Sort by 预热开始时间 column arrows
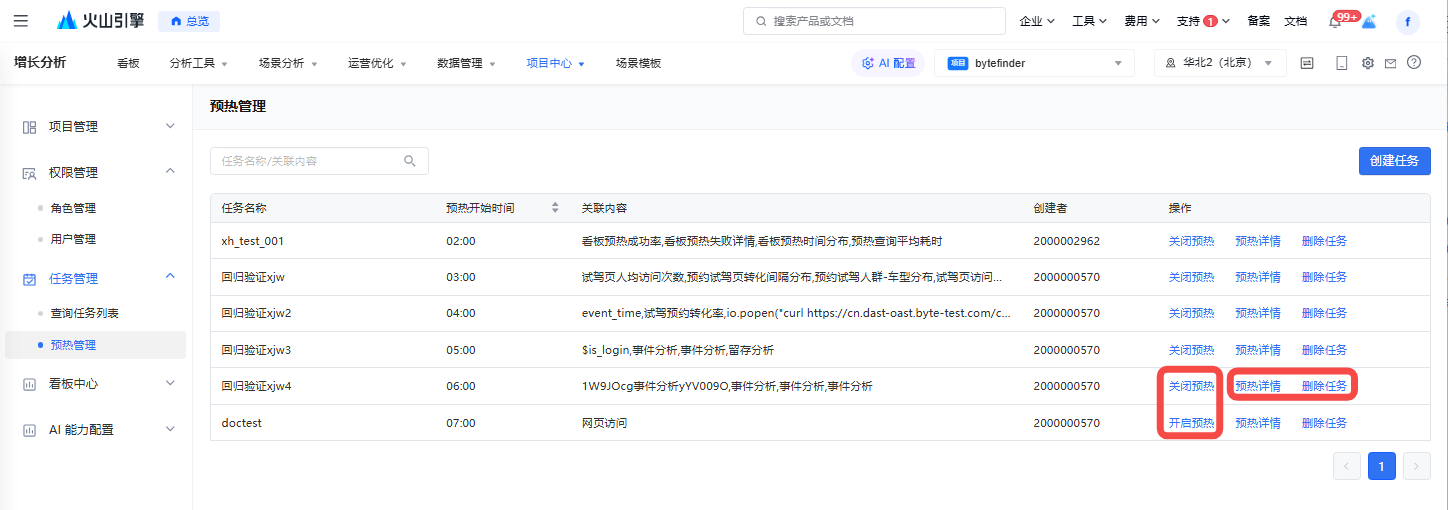This screenshot has width=1448, height=510. (555, 208)
